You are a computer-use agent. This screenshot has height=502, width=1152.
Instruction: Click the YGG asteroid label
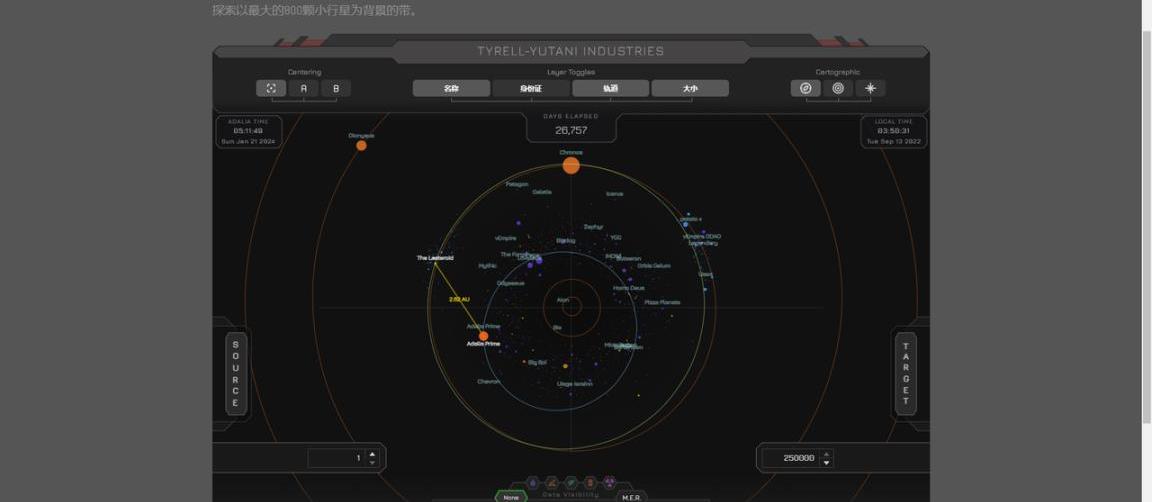pyautogui.click(x=616, y=237)
